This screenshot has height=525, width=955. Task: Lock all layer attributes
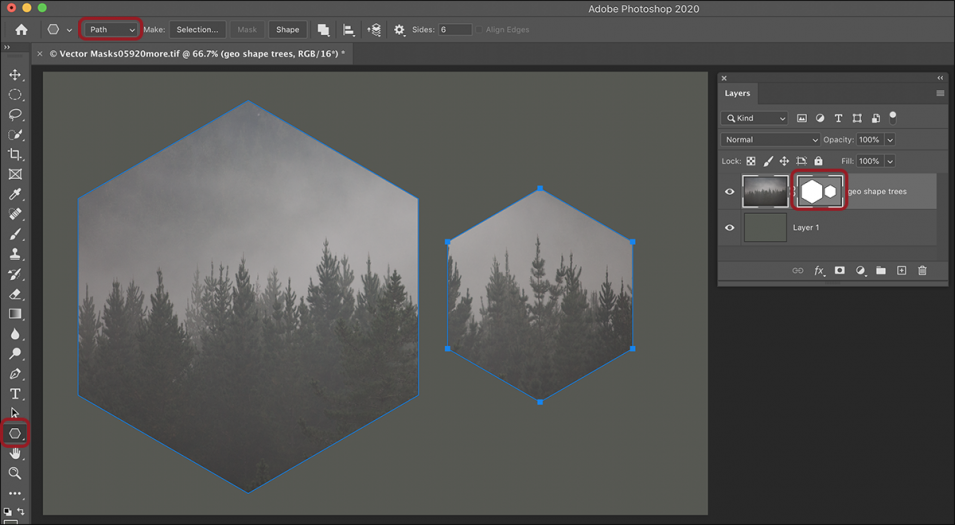click(x=819, y=161)
